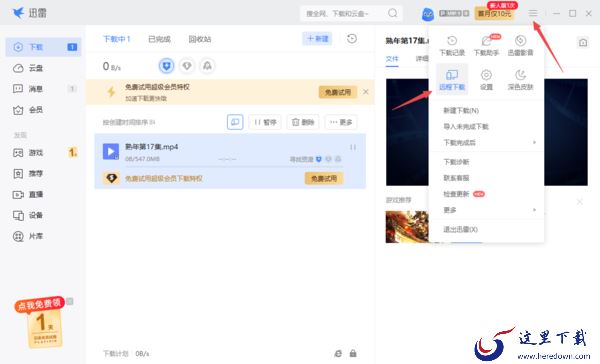Click the video file icon of 熟年第17集.mp4
600x364 pixels.
[111, 151]
